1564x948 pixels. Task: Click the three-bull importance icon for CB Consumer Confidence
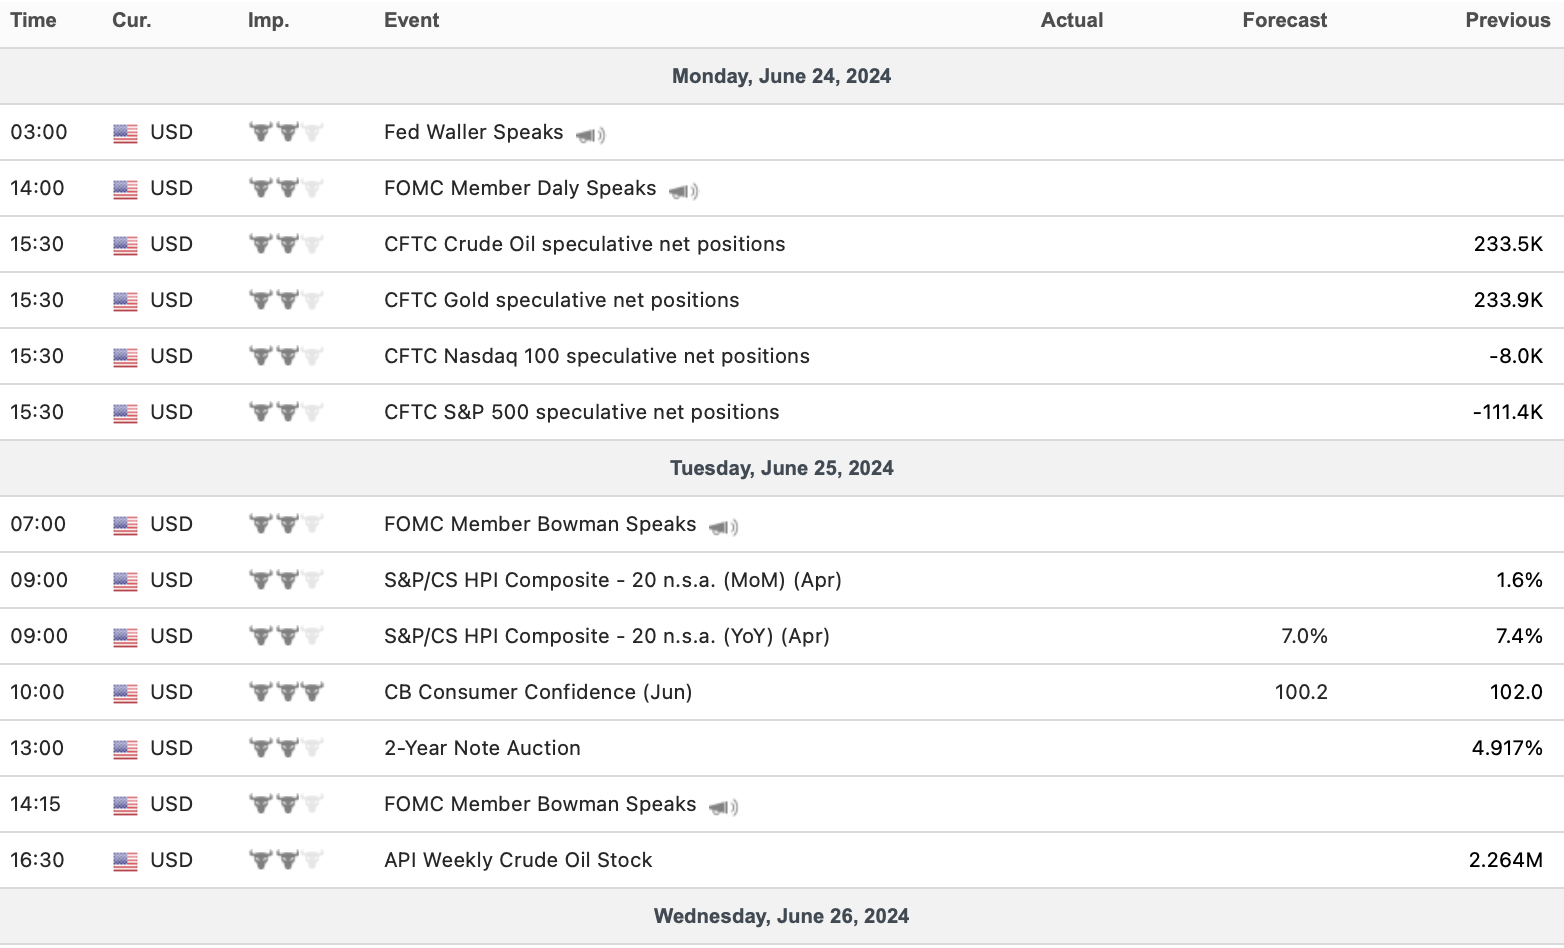pyautogui.click(x=286, y=692)
